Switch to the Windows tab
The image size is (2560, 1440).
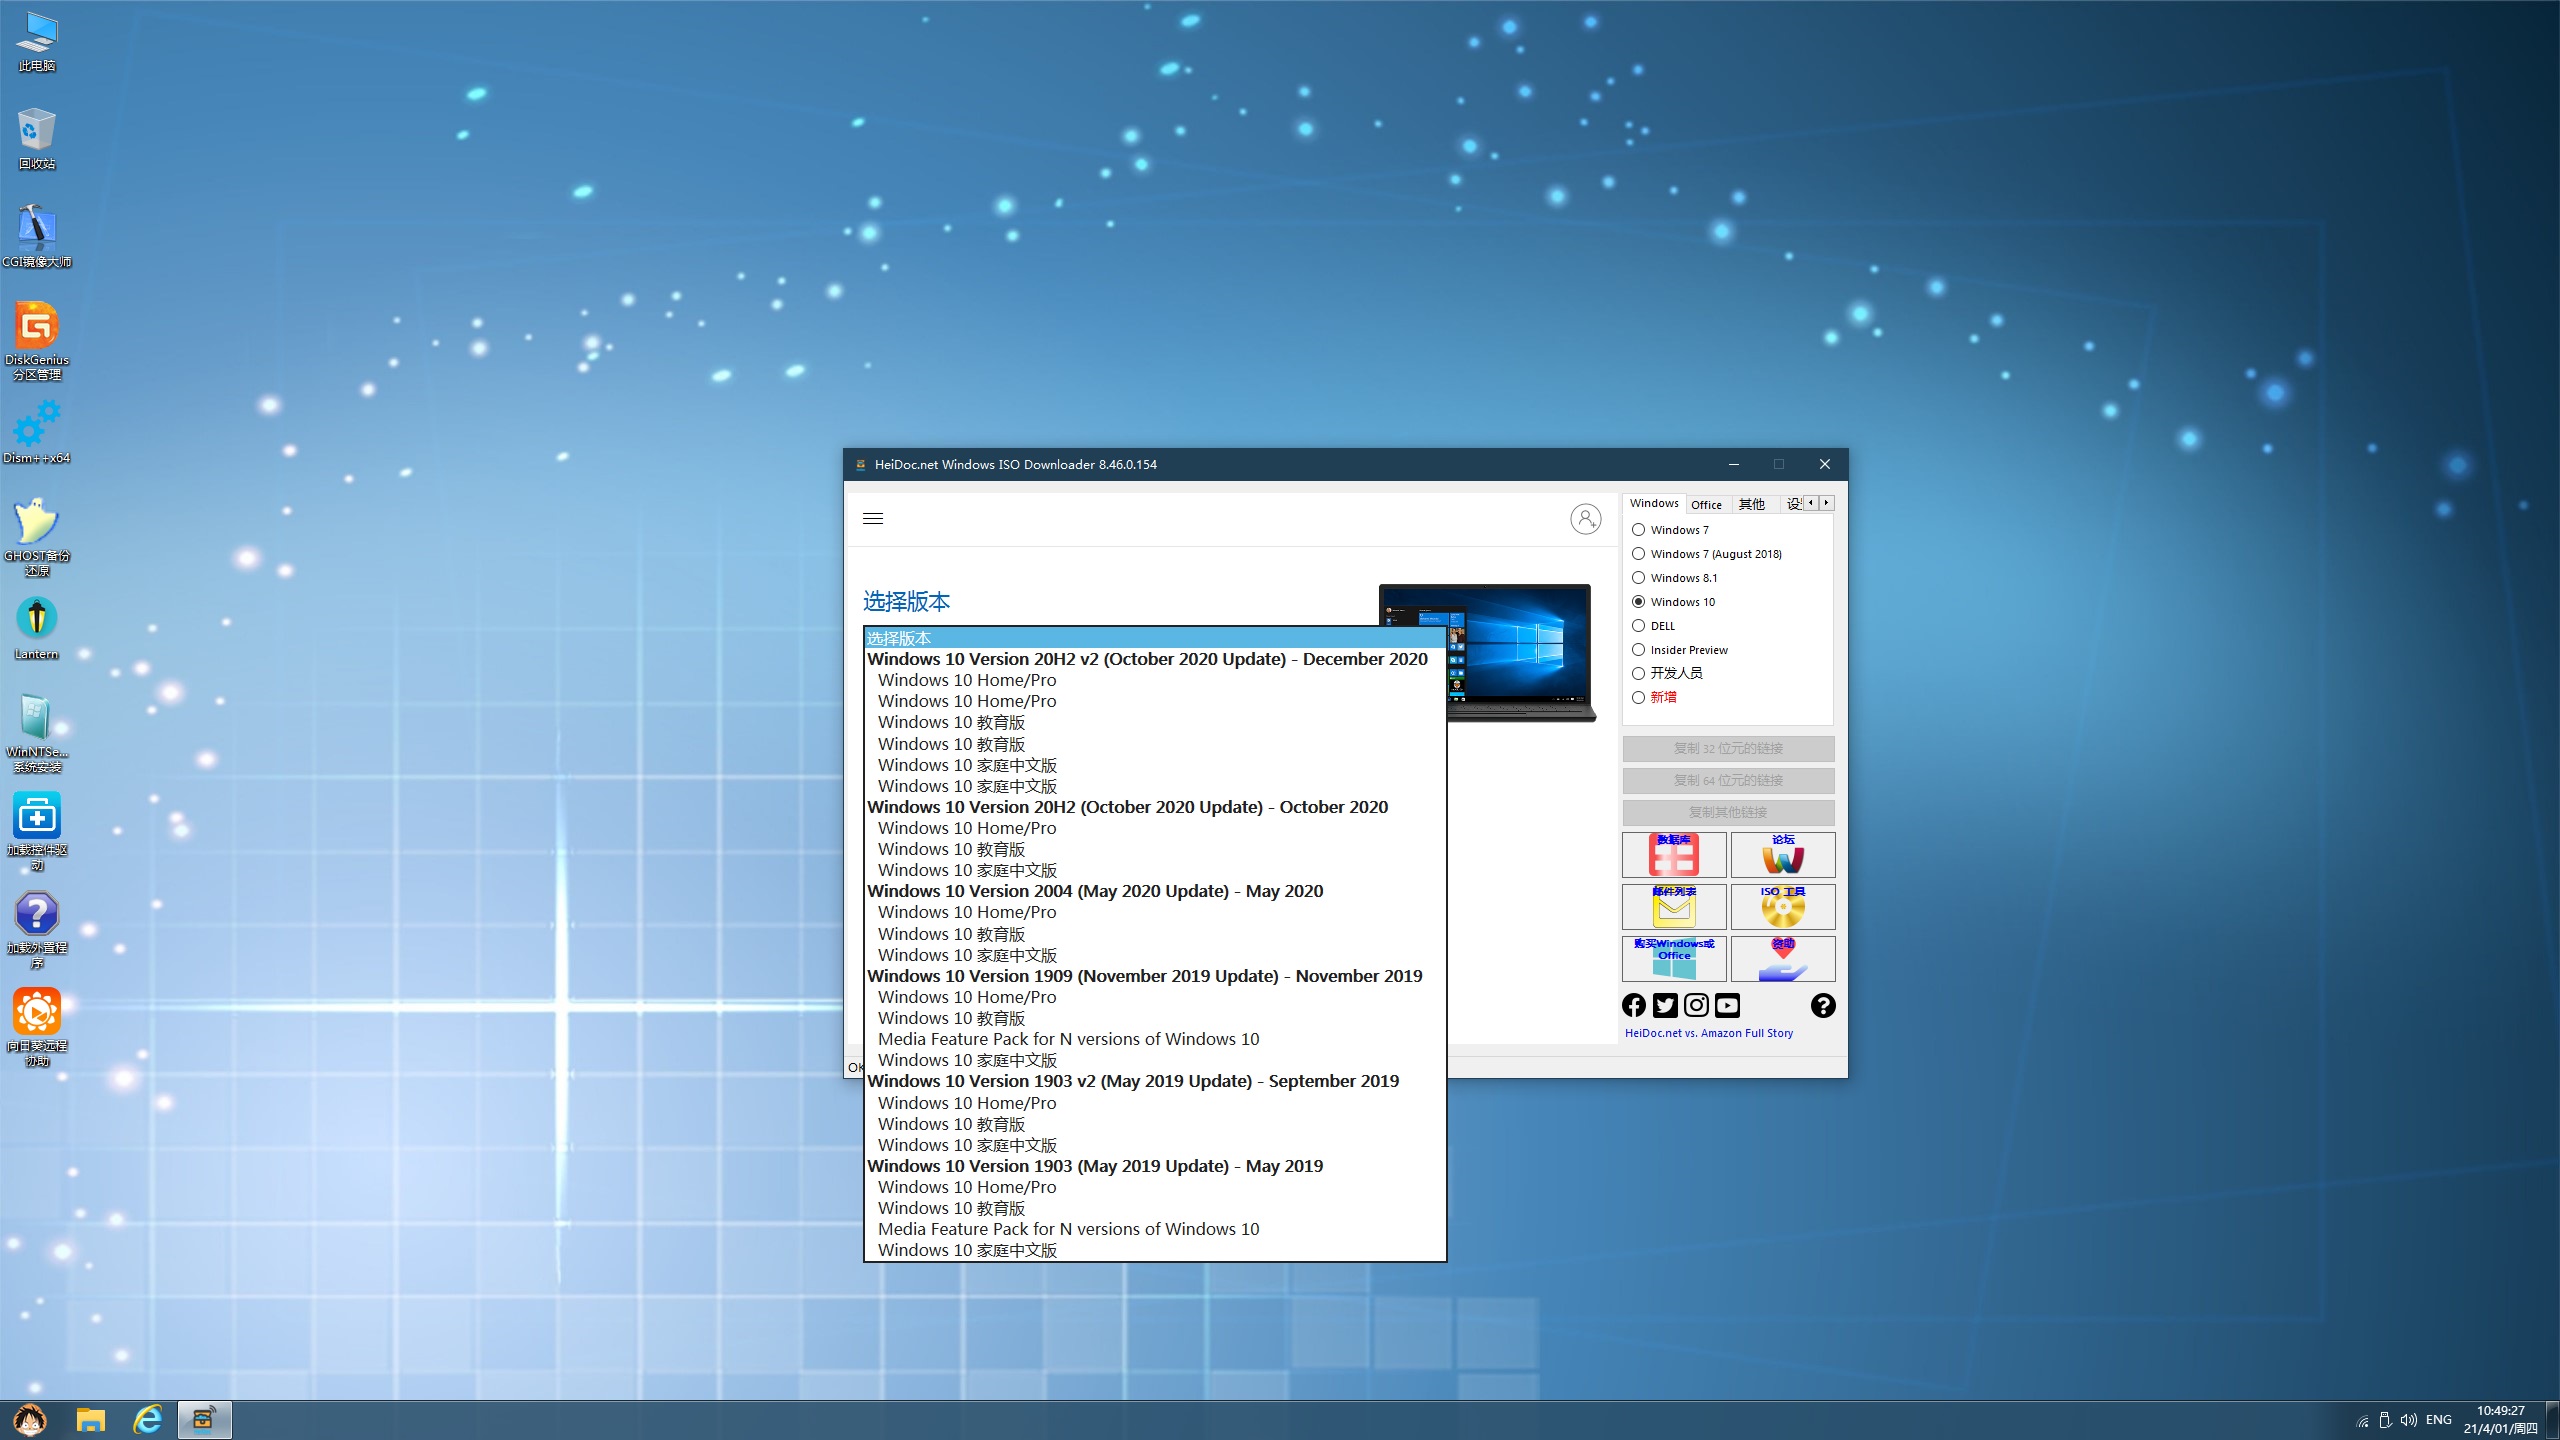1654,503
